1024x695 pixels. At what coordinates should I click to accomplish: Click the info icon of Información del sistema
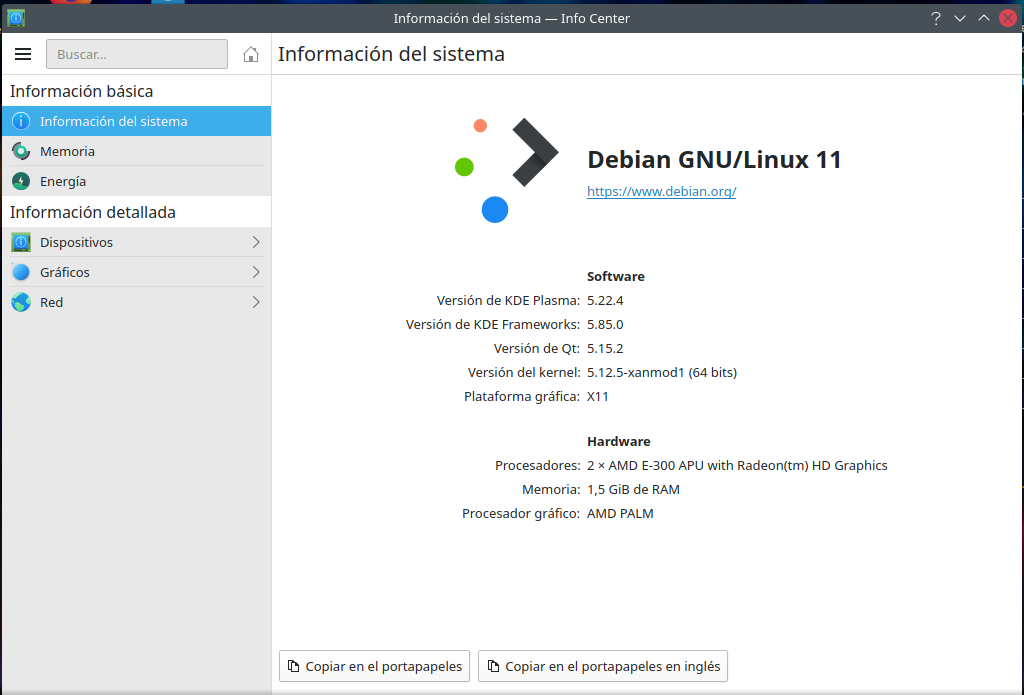(21, 121)
